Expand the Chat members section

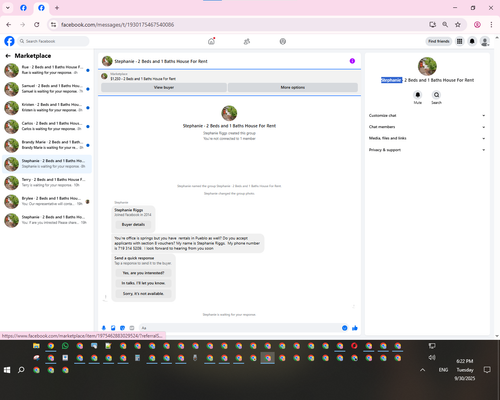point(427,127)
